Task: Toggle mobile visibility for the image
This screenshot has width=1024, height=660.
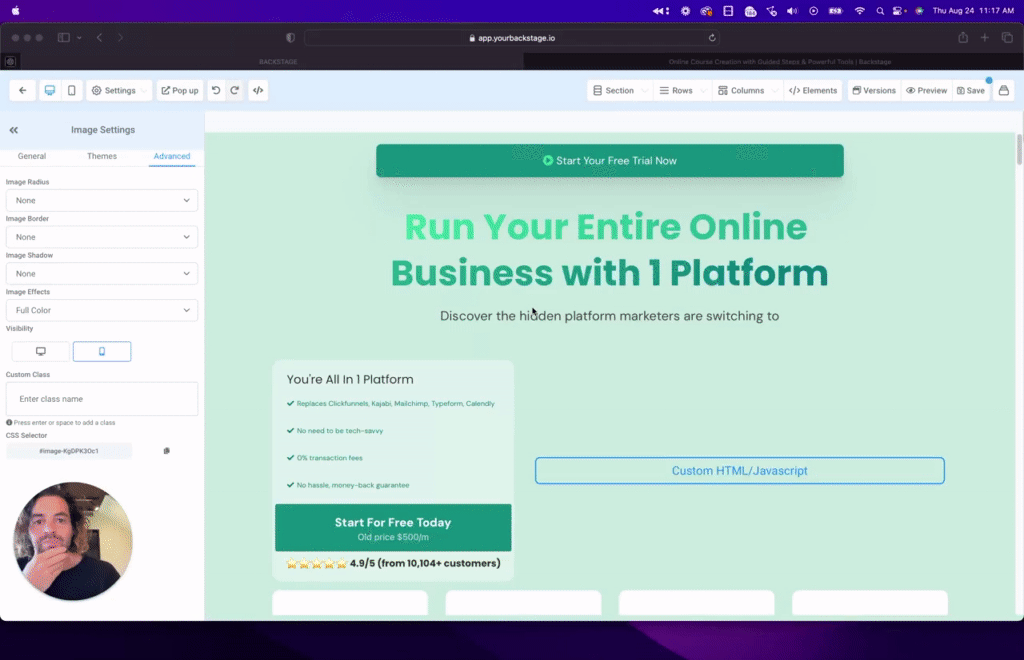Action: coord(102,351)
